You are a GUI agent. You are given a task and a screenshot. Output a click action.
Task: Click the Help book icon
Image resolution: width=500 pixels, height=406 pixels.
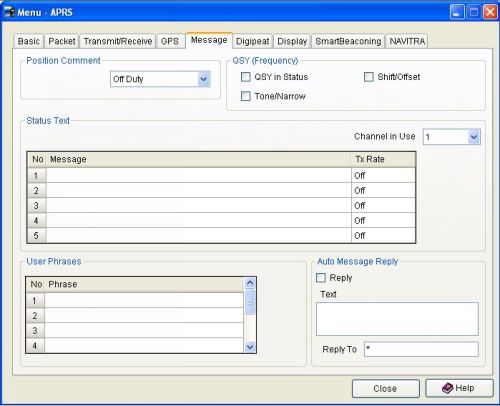[447, 388]
